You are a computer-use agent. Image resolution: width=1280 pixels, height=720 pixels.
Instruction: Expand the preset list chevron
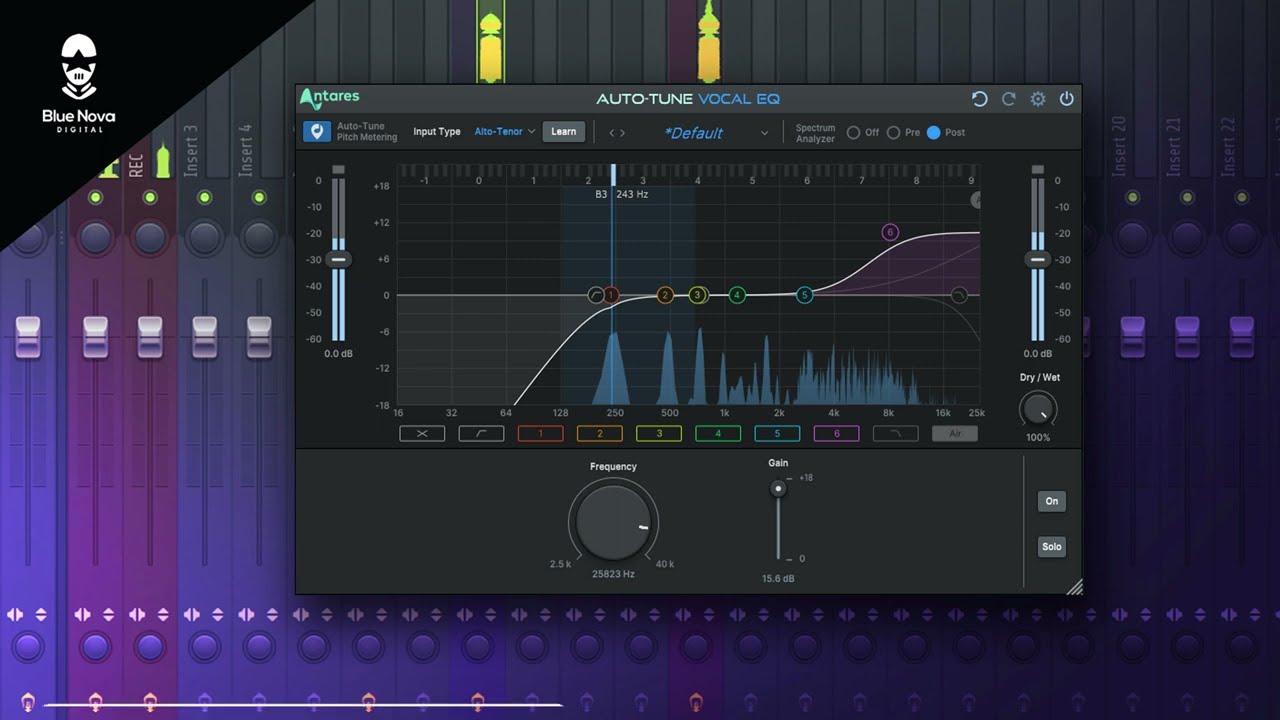pos(765,133)
